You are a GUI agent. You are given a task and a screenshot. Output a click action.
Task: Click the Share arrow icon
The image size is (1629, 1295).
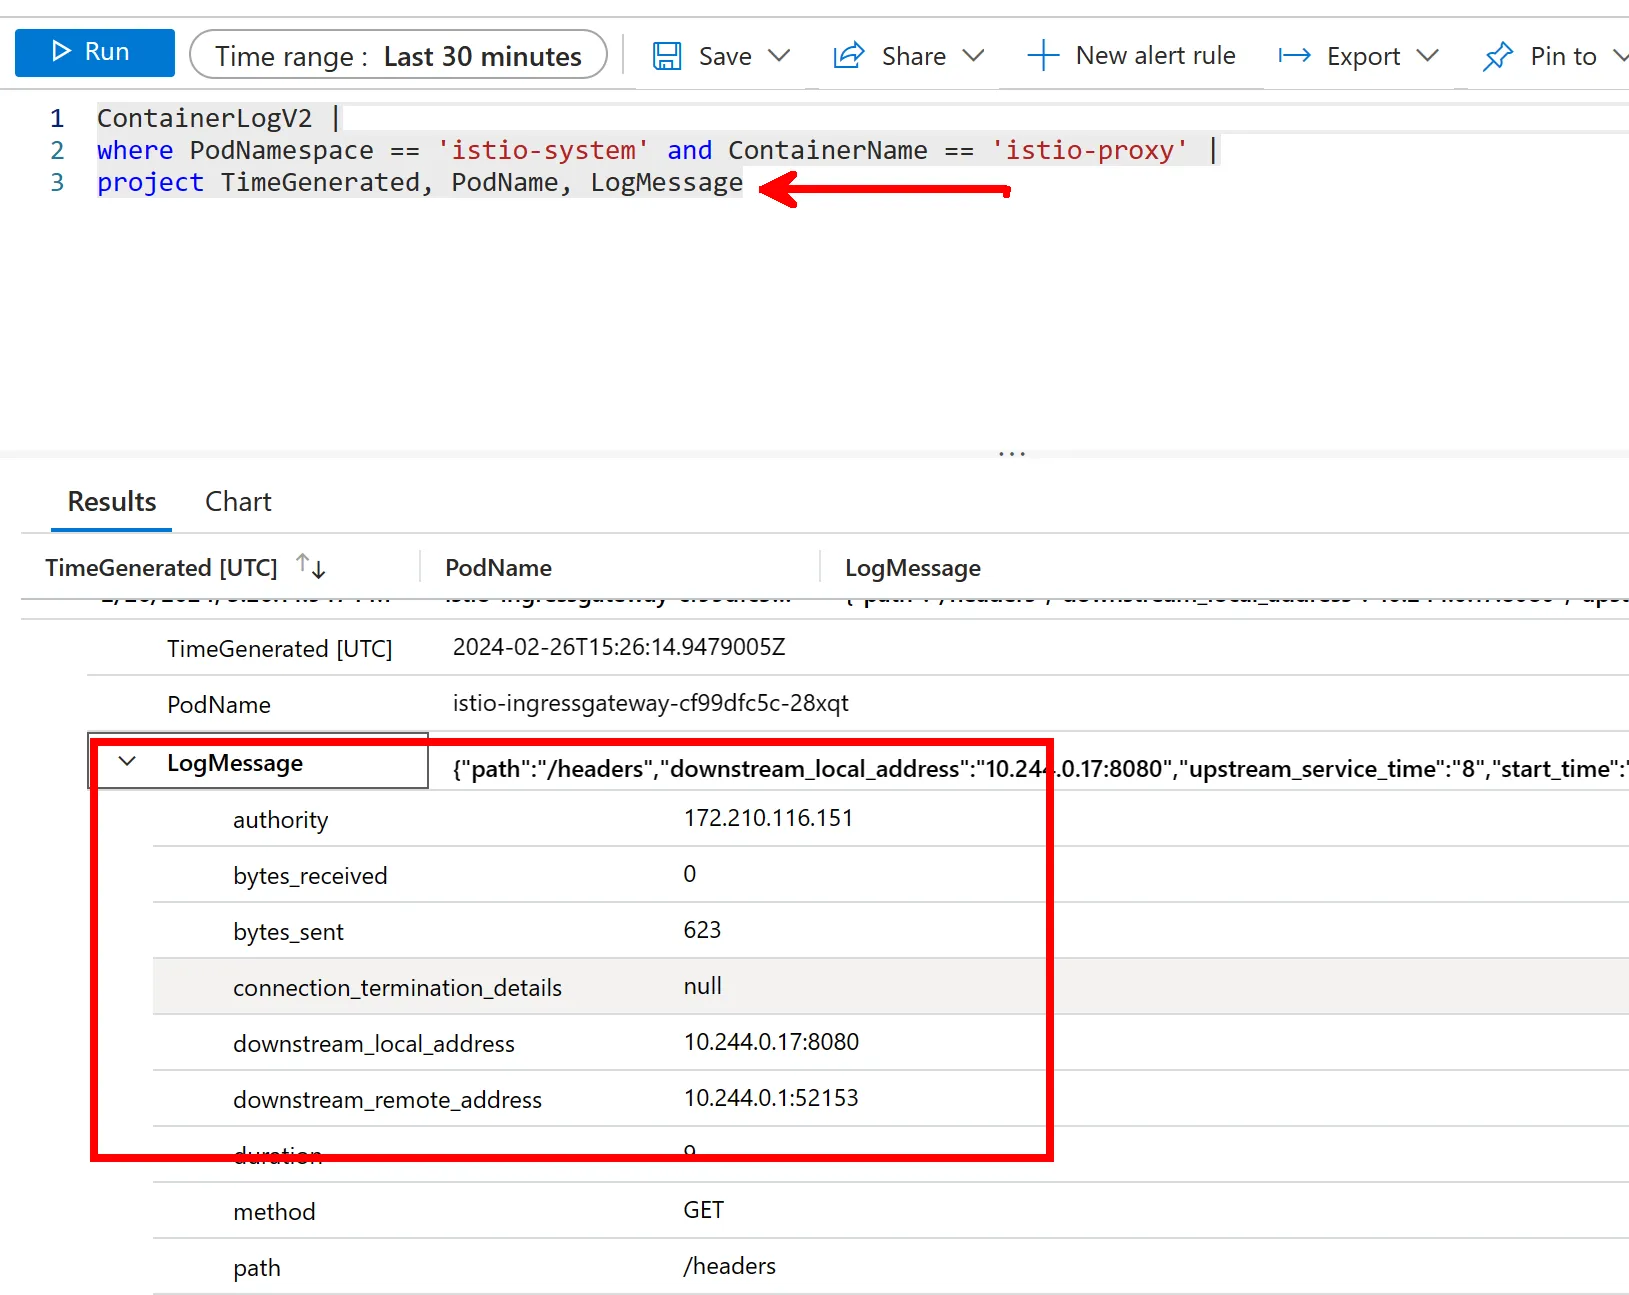click(848, 56)
